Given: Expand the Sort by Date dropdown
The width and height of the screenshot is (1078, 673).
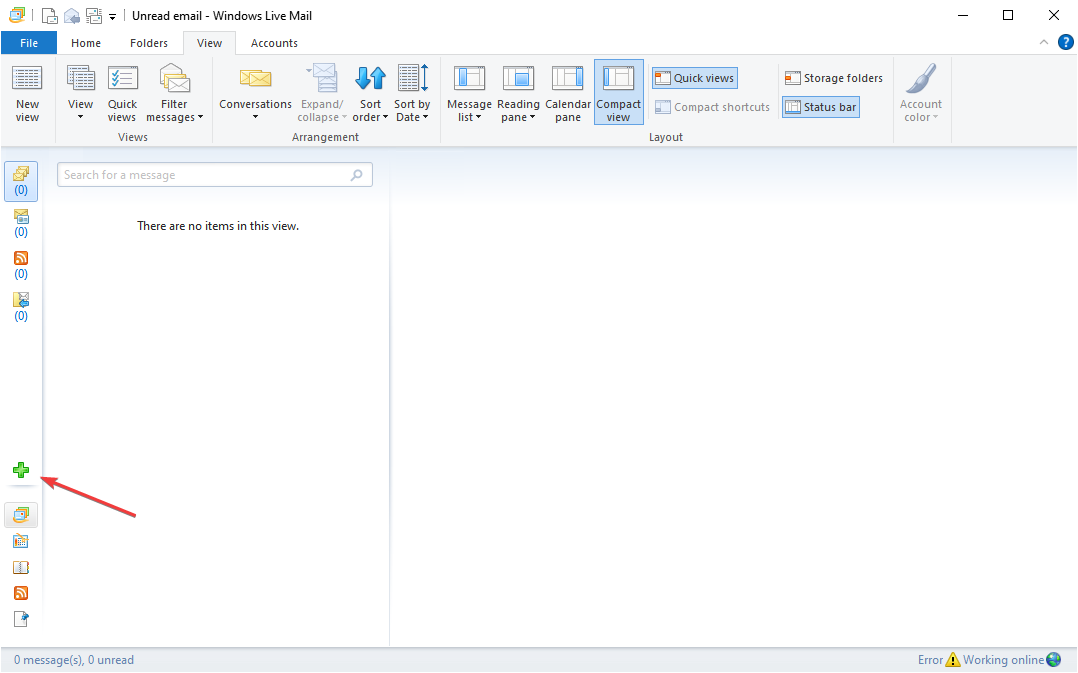Looking at the screenshot, I should click(412, 93).
